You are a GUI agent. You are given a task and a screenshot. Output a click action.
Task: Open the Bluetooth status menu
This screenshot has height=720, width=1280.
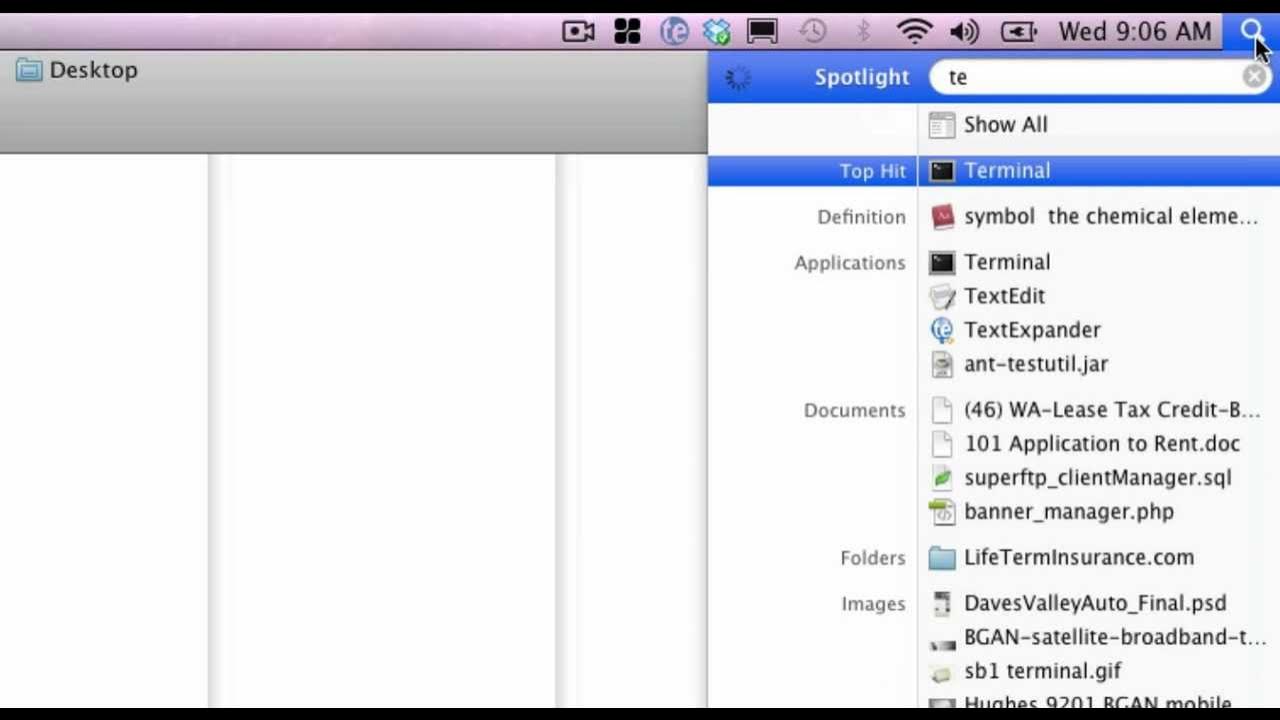click(864, 32)
